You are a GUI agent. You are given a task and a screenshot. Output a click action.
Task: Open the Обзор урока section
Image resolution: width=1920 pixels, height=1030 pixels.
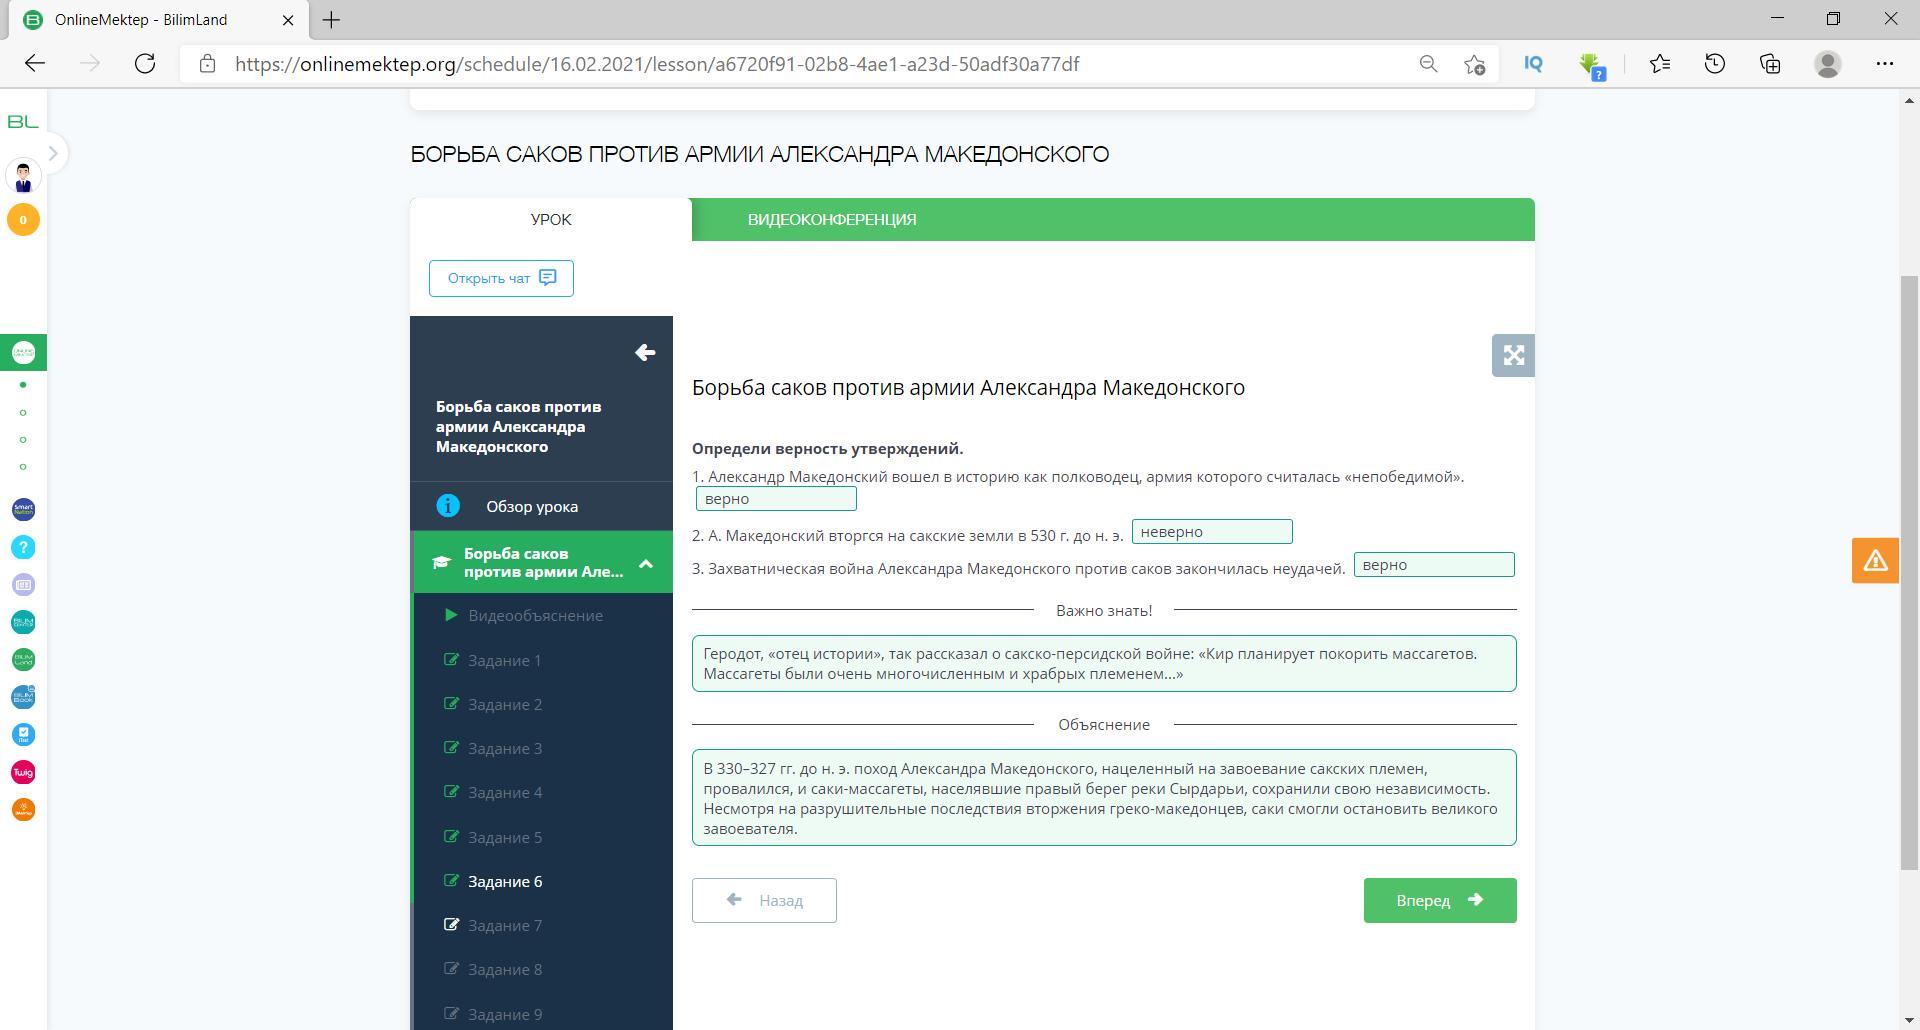pos(542,506)
